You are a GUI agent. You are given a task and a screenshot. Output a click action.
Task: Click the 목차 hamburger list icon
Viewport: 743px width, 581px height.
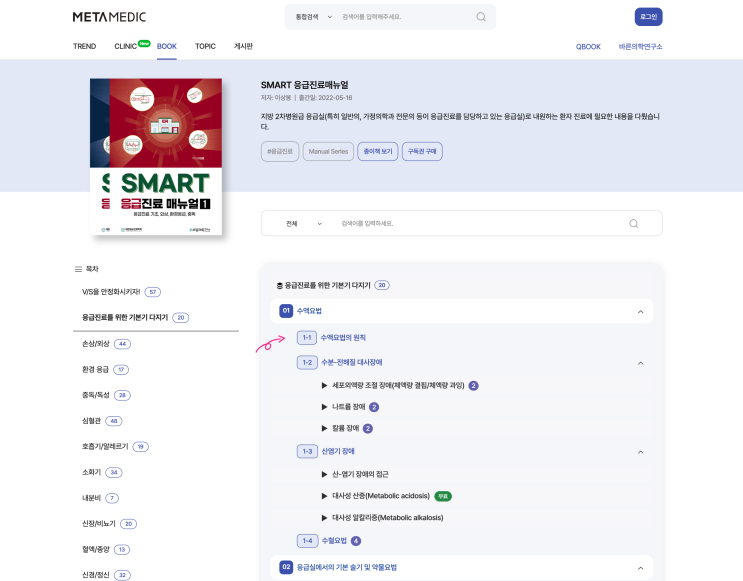[78, 269]
